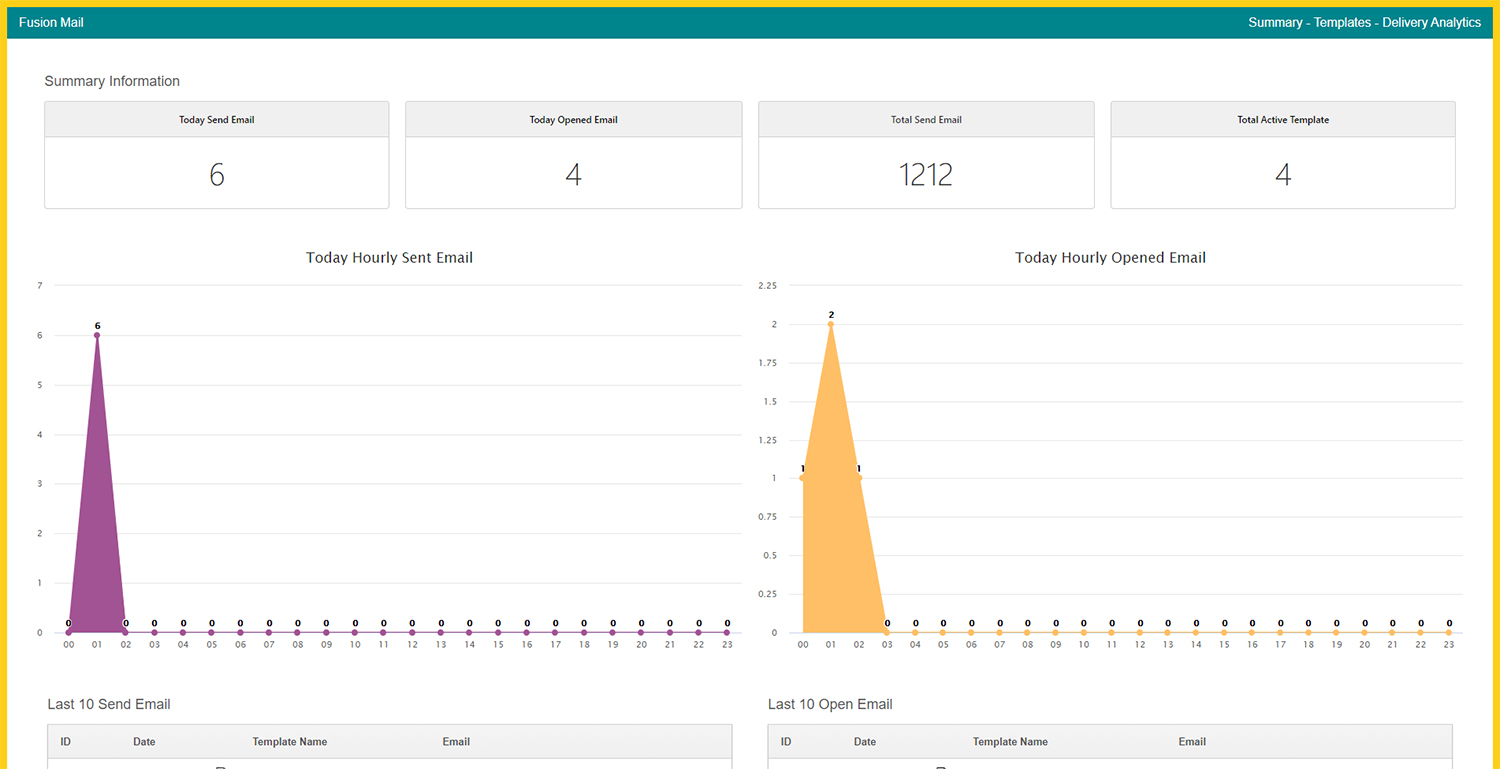This screenshot has width=1500, height=769.
Task: Click the Total Send Email value 1212
Action: coord(926,175)
